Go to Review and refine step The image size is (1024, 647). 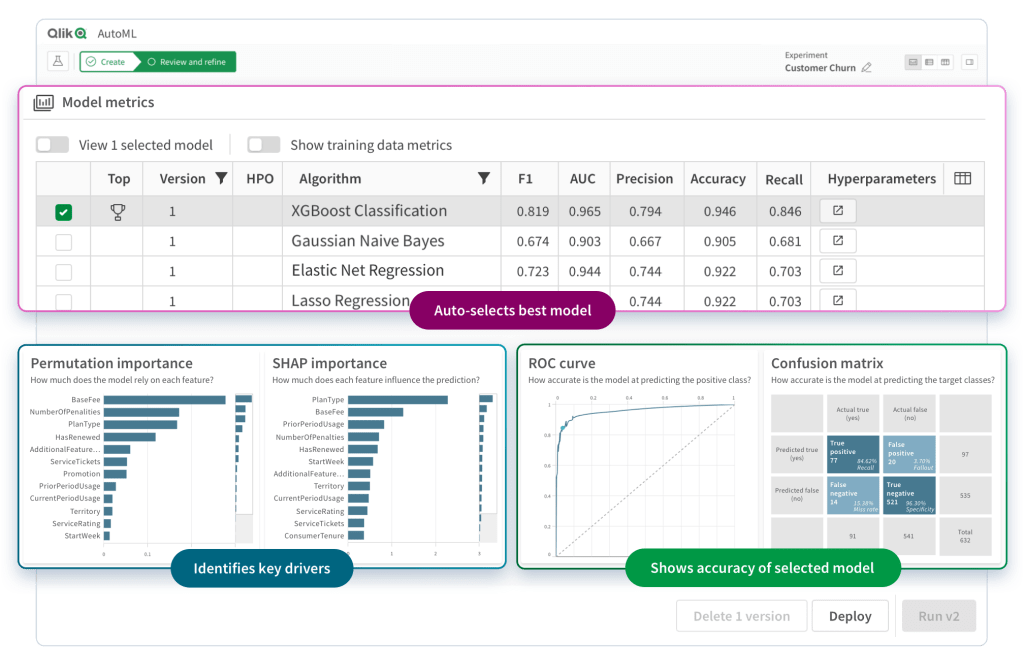click(186, 62)
